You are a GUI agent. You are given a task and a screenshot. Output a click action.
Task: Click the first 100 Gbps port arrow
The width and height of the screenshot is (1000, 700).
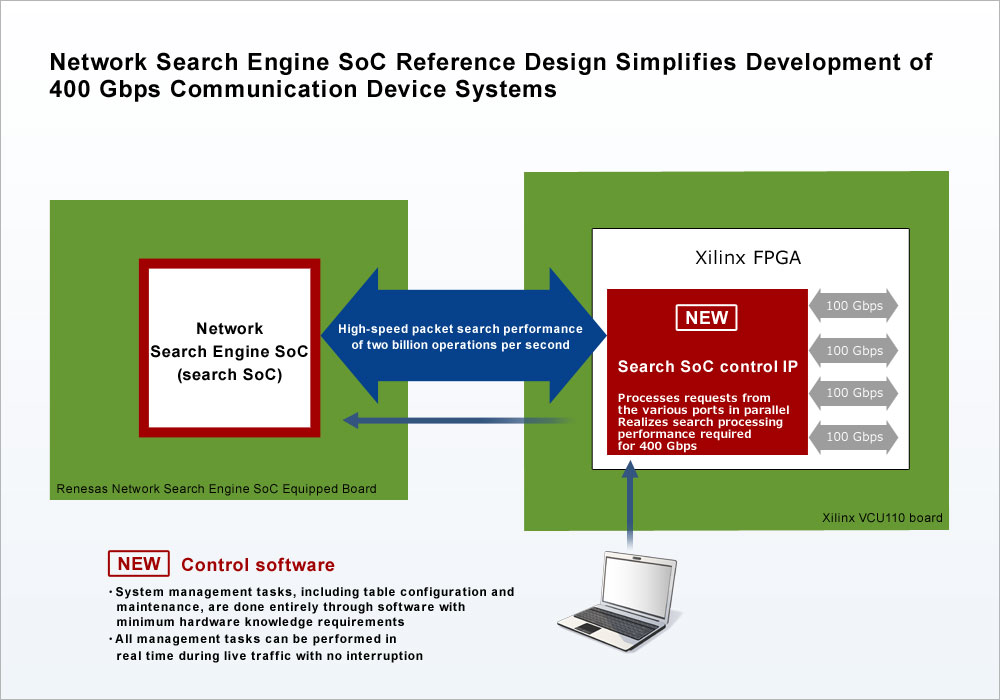coord(852,307)
